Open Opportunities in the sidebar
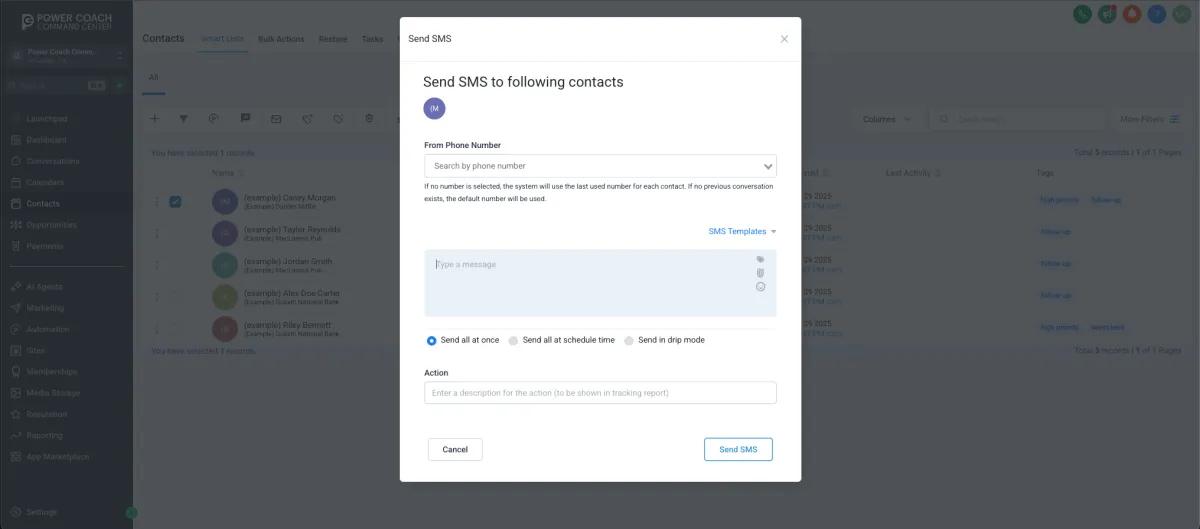 coord(51,225)
